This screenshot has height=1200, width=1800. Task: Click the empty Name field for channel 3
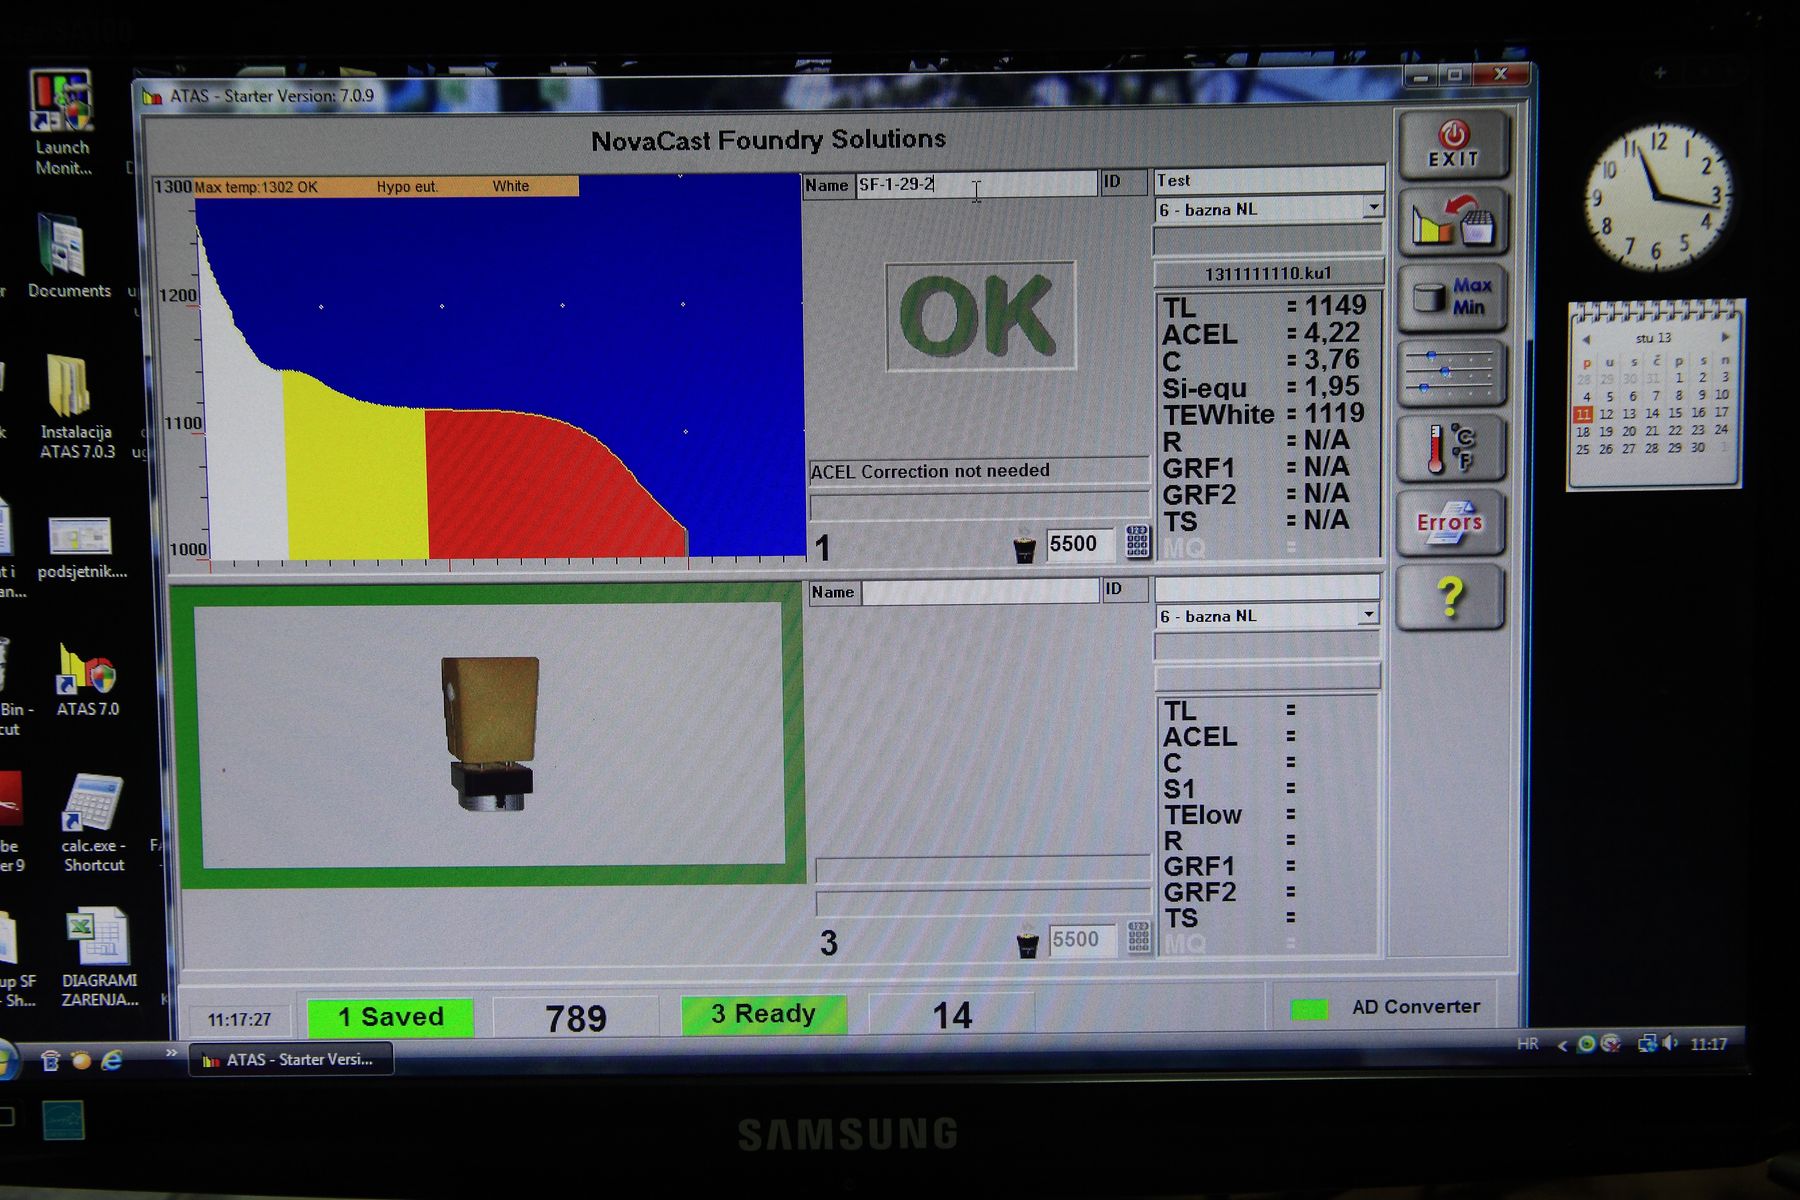981,591
